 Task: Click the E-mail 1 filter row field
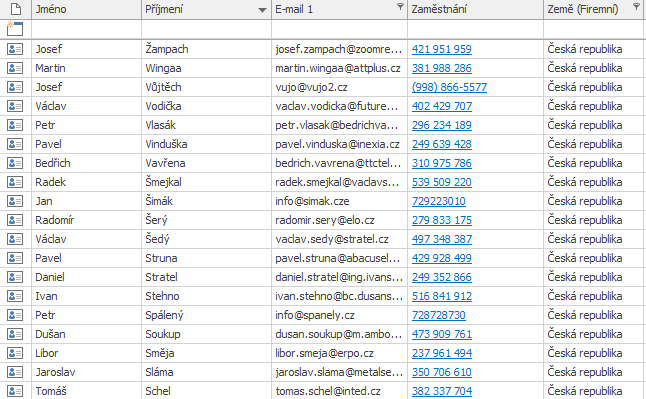click(x=339, y=29)
